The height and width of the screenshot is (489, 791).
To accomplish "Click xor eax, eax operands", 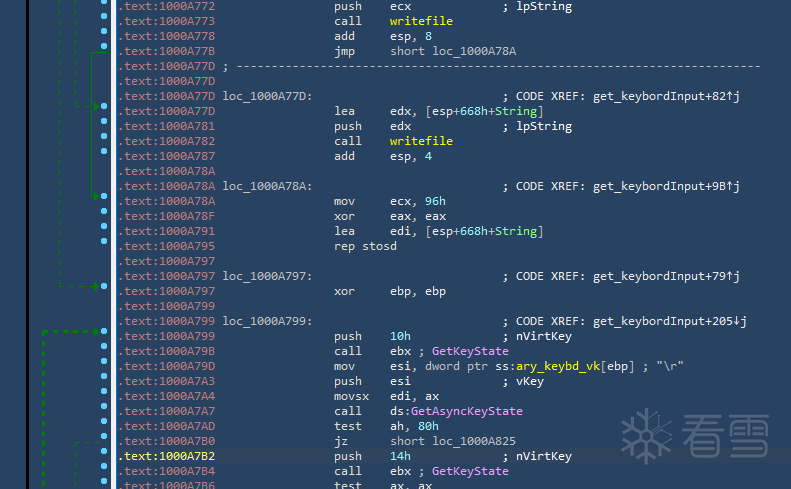I will (418, 216).
